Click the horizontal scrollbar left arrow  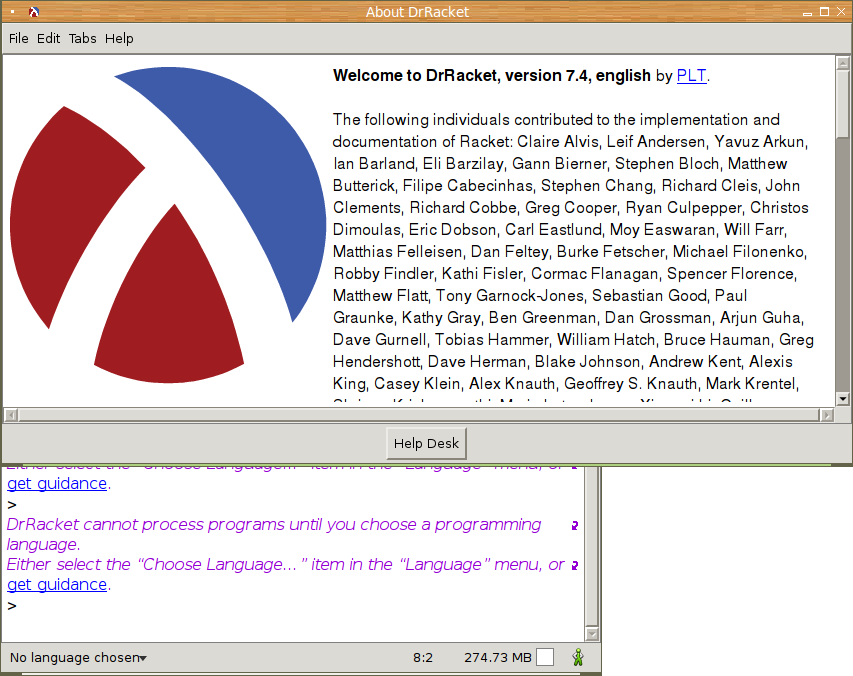click(x=11, y=415)
